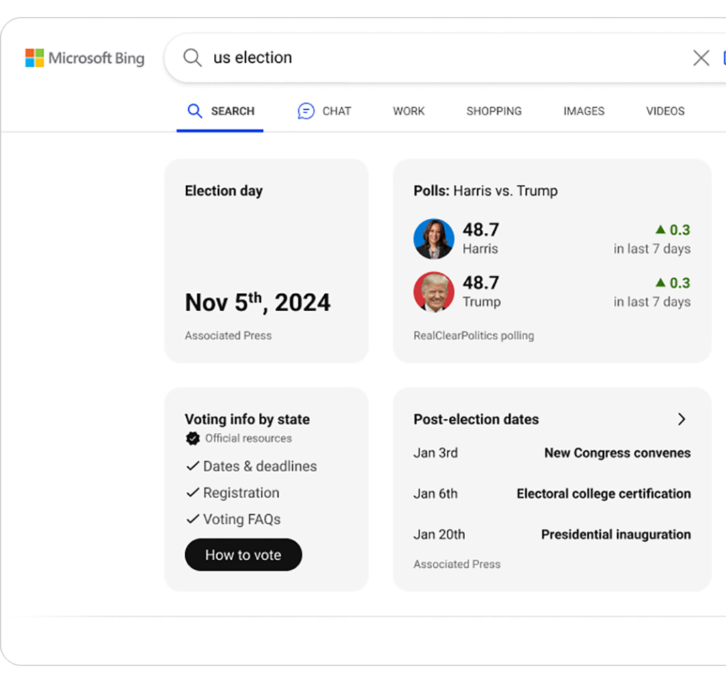Click the 'Post-election dates' heading
This screenshot has height=683, width=726.
pos(476,419)
